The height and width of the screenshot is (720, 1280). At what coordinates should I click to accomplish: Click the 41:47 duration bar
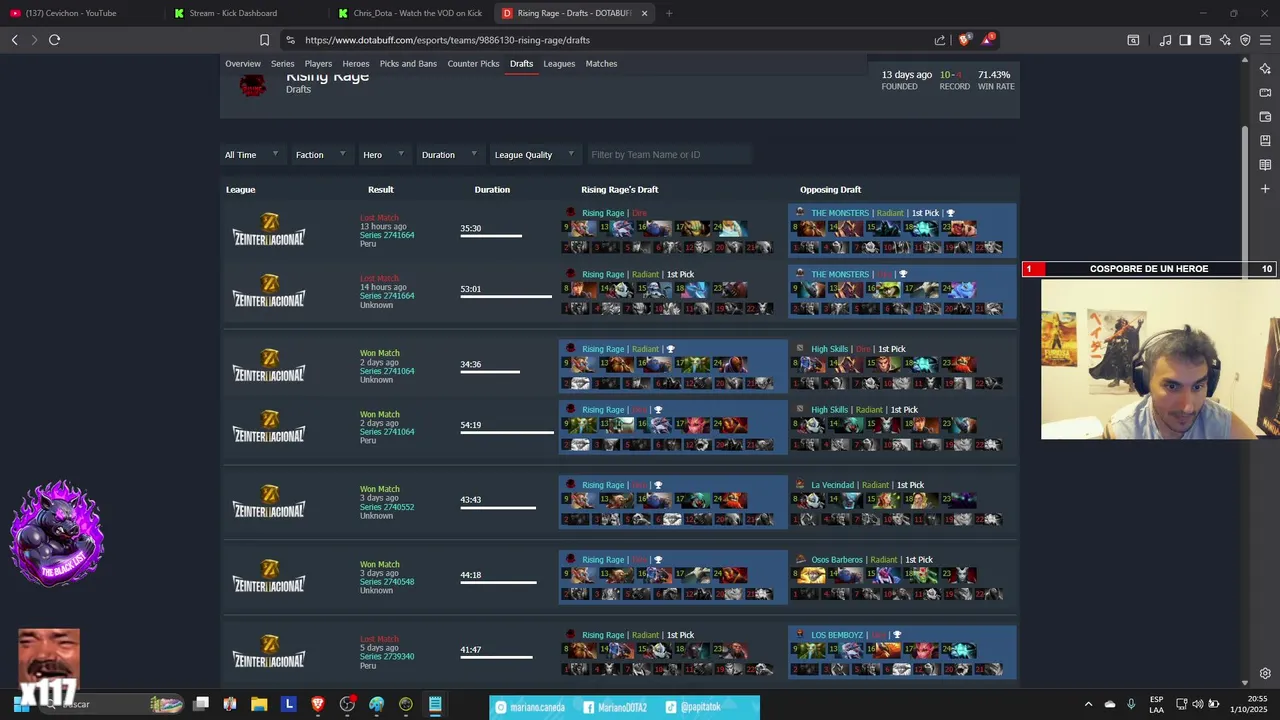(496, 658)
